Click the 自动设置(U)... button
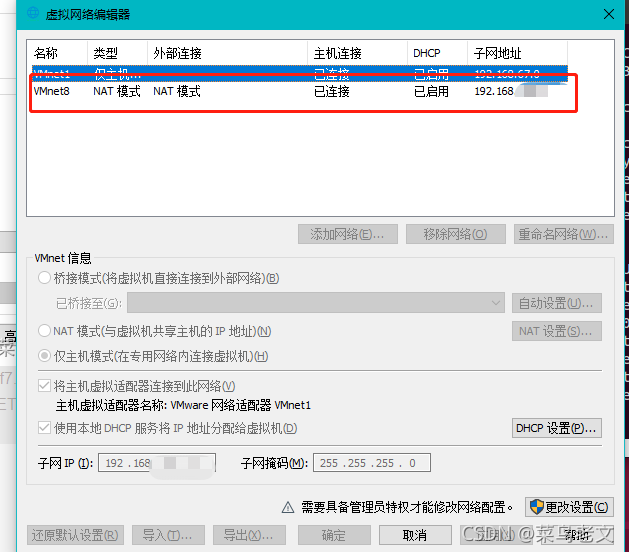 (x=557, y=303)
